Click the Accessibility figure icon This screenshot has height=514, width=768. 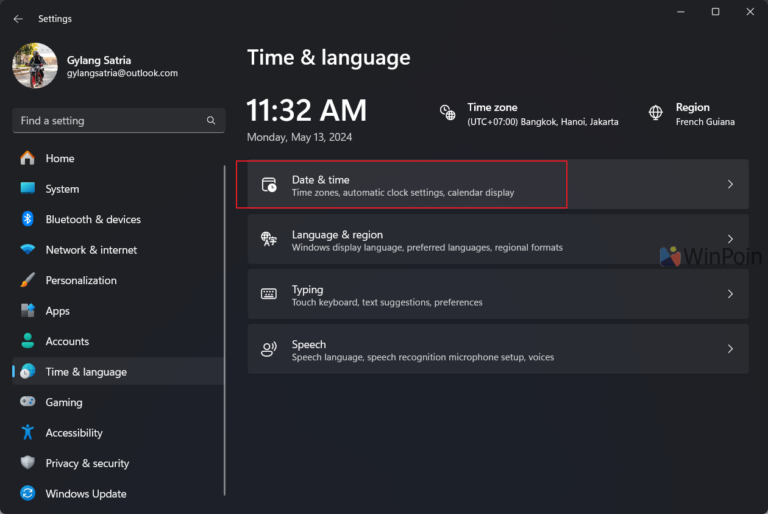point(27,432)
